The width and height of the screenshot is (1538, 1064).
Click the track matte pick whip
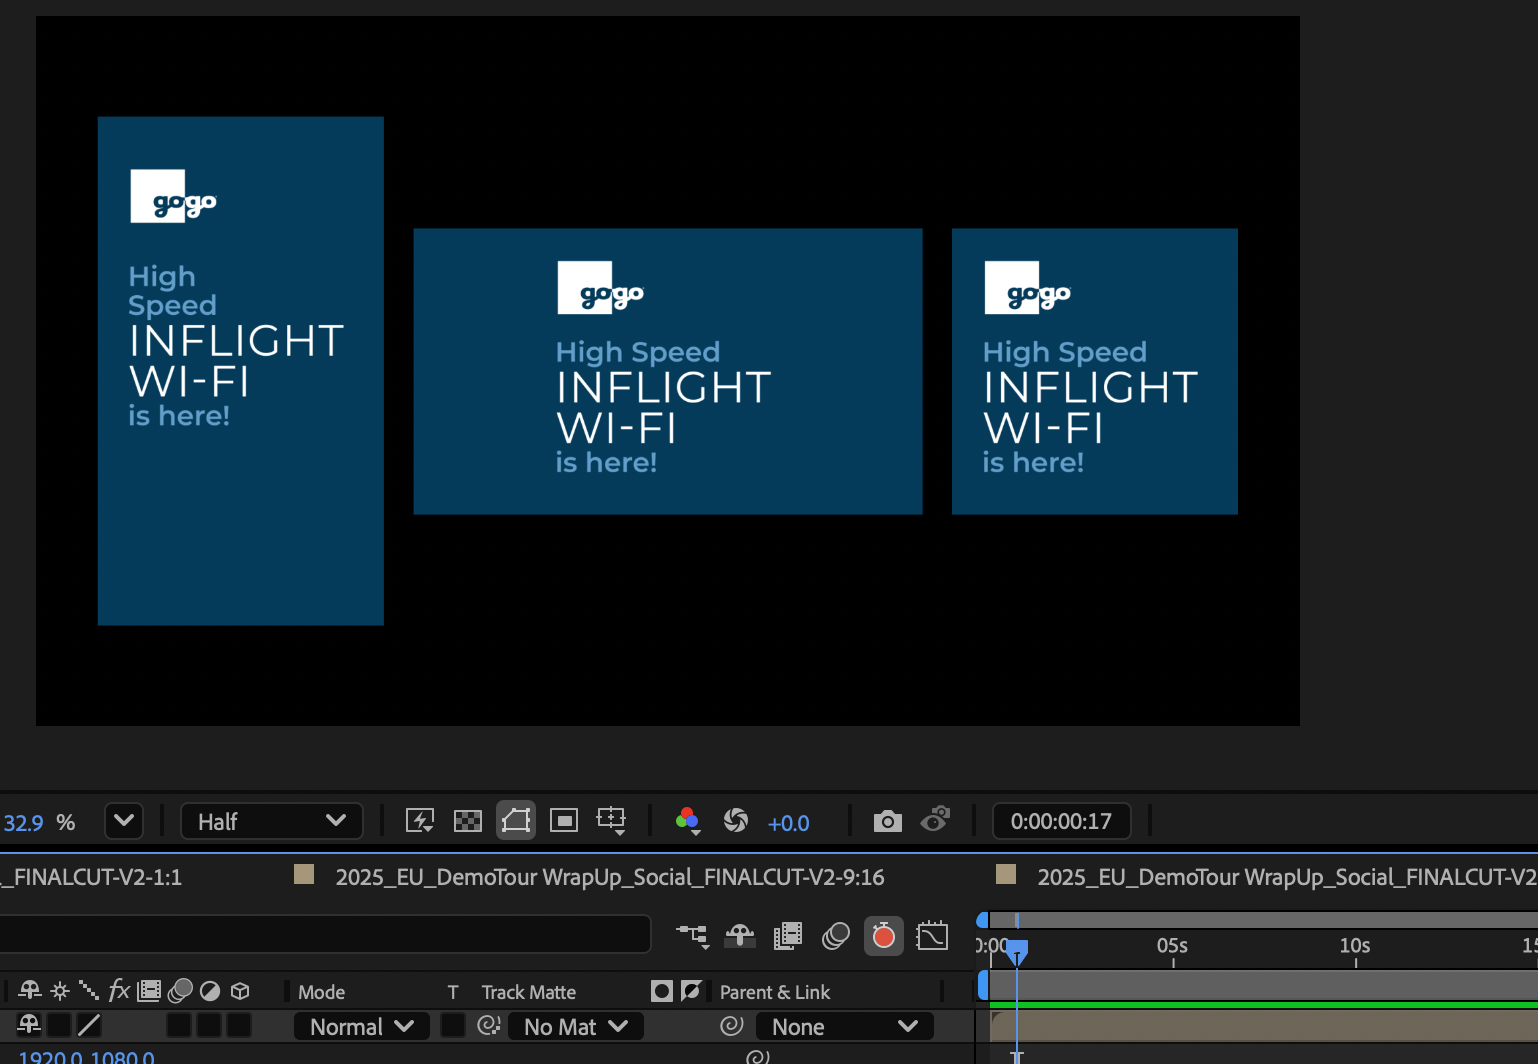tap(489, 1026)
